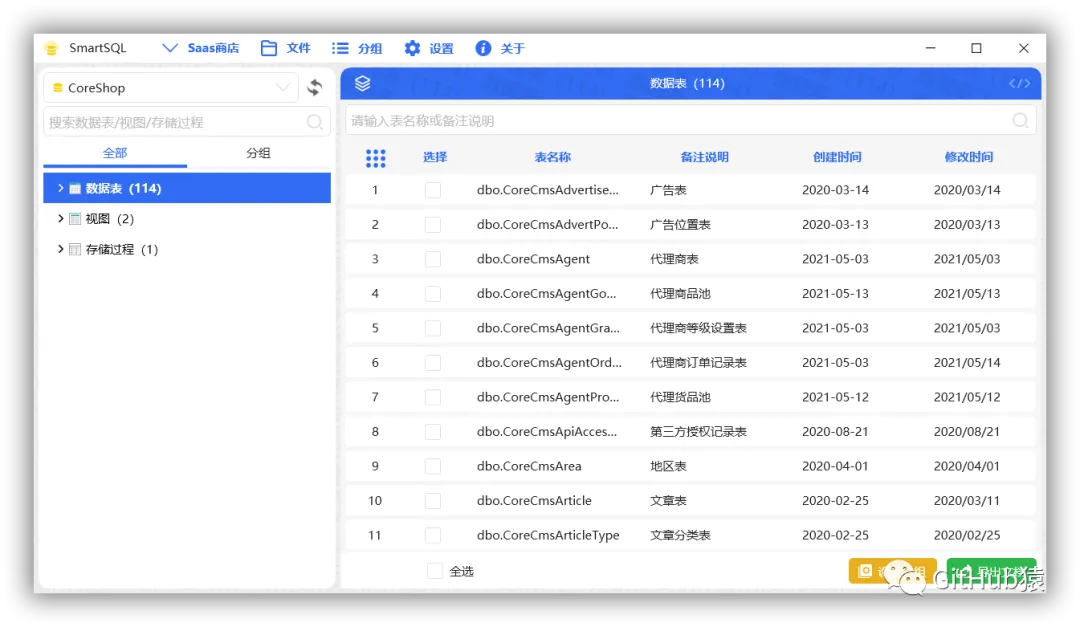Open the CoreShop database dropdown

pos(171,88)
